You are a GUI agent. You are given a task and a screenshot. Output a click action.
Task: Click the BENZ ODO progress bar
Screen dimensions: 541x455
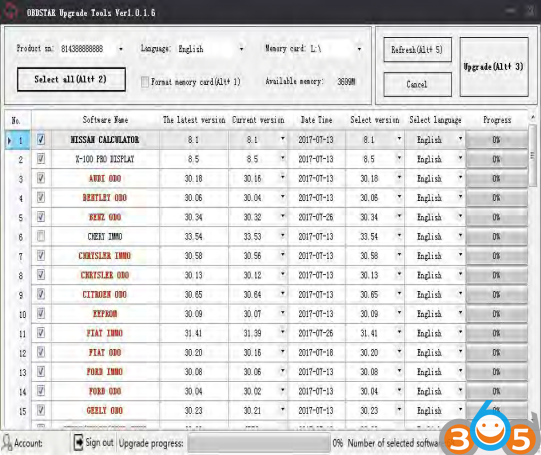[x=496, y=217]
